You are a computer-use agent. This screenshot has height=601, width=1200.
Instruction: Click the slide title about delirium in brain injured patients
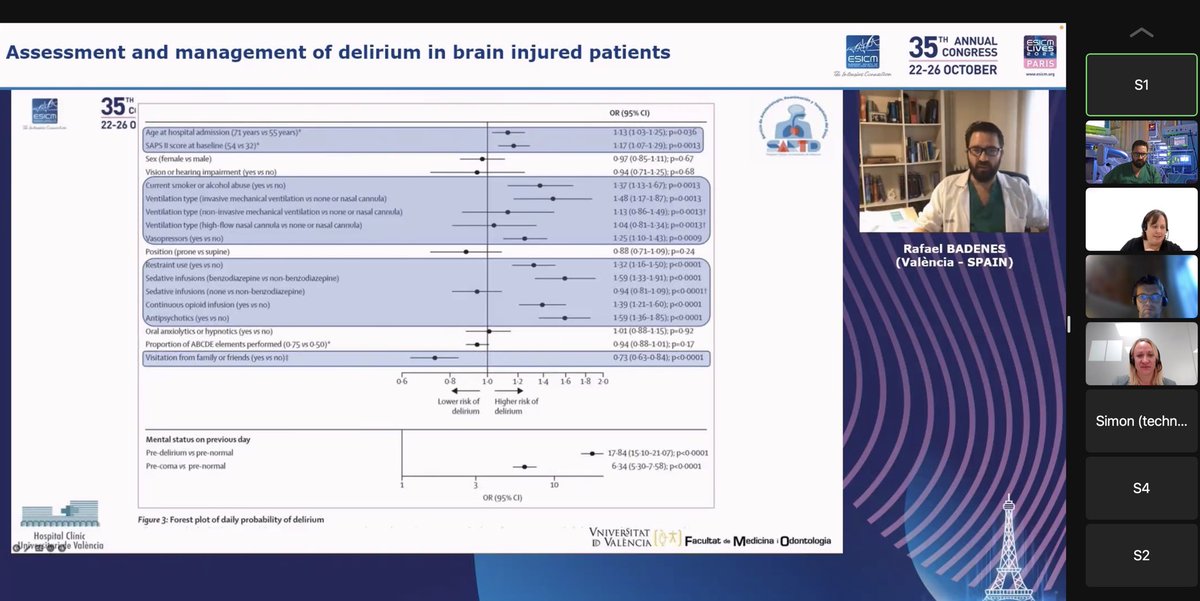[338, 51]
